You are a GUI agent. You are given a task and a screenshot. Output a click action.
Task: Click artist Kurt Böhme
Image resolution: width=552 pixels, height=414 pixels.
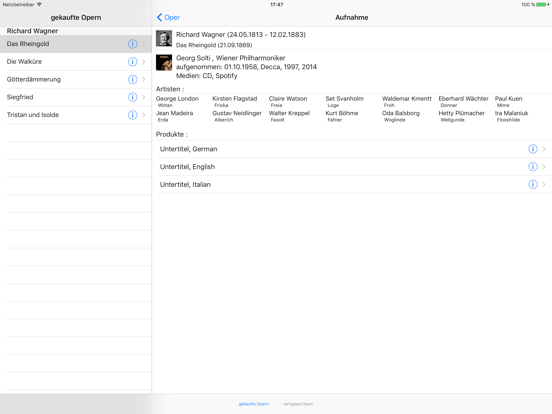pyautogui.click(x=341, y=113)
